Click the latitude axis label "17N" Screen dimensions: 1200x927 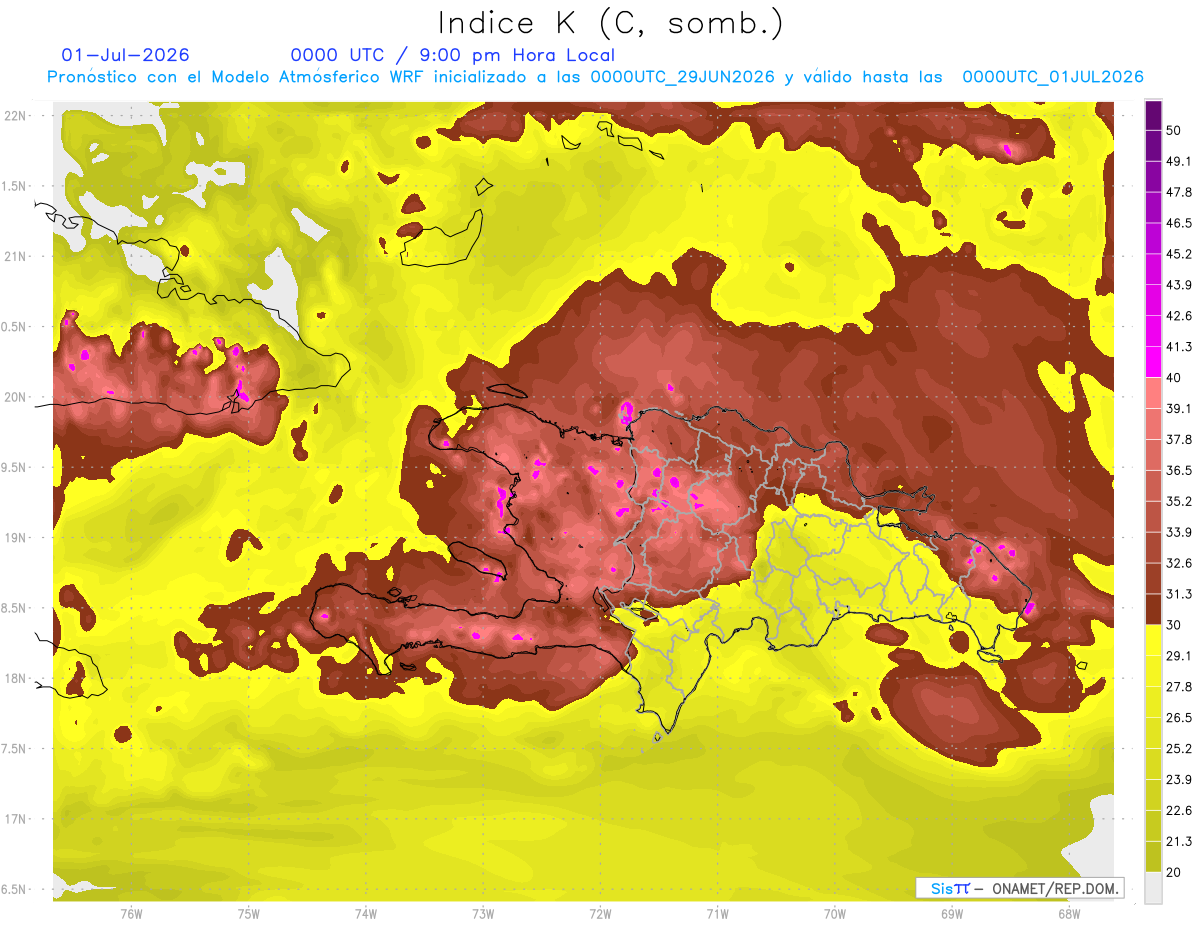click(17, 819)
